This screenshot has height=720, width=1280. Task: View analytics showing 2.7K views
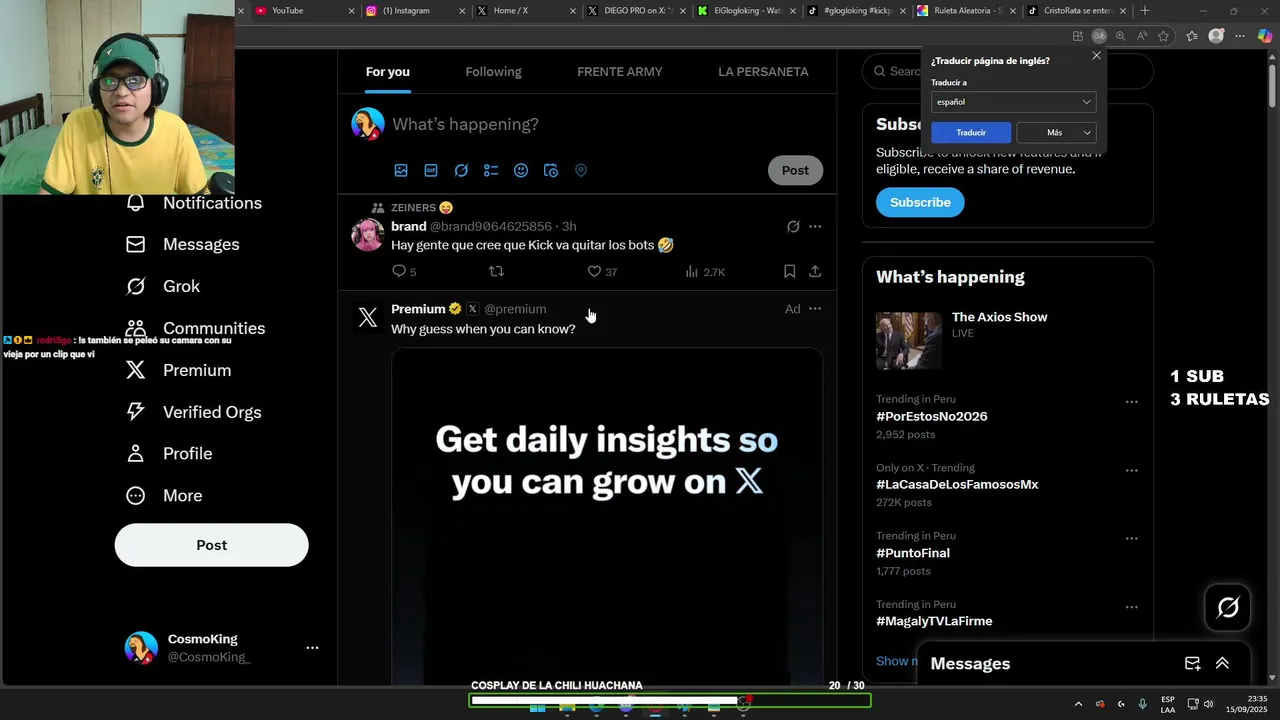tap(705, 271)
